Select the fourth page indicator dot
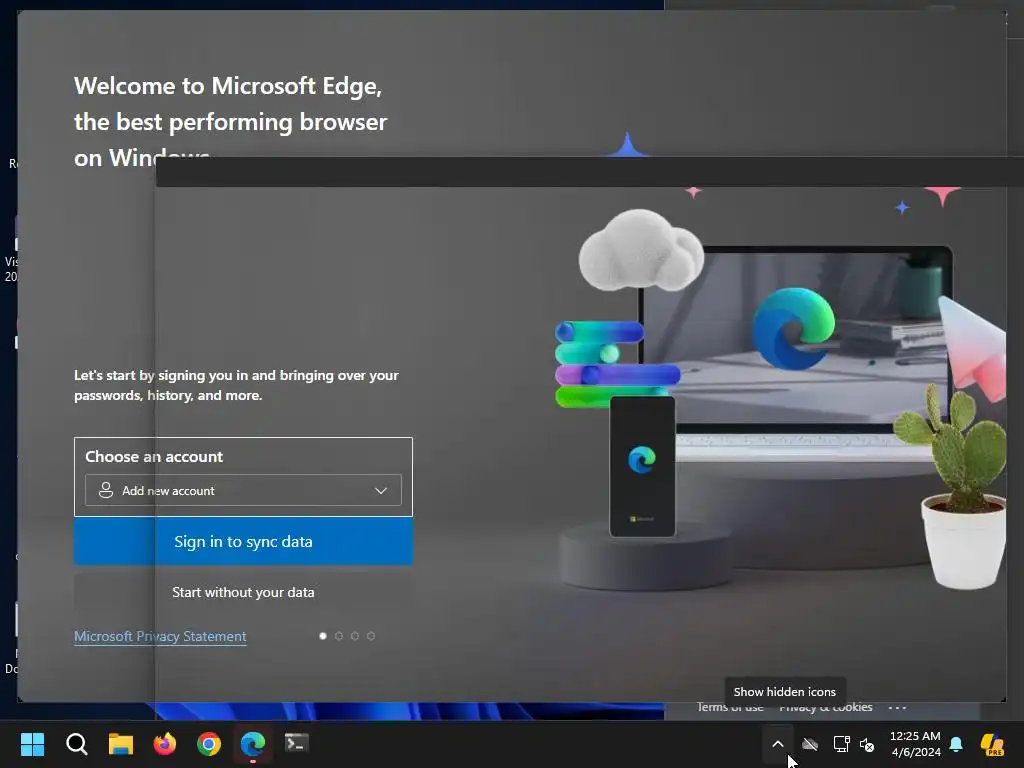Screen dimensions: 1024x768 pyautogui.click(x=371, y=636)
